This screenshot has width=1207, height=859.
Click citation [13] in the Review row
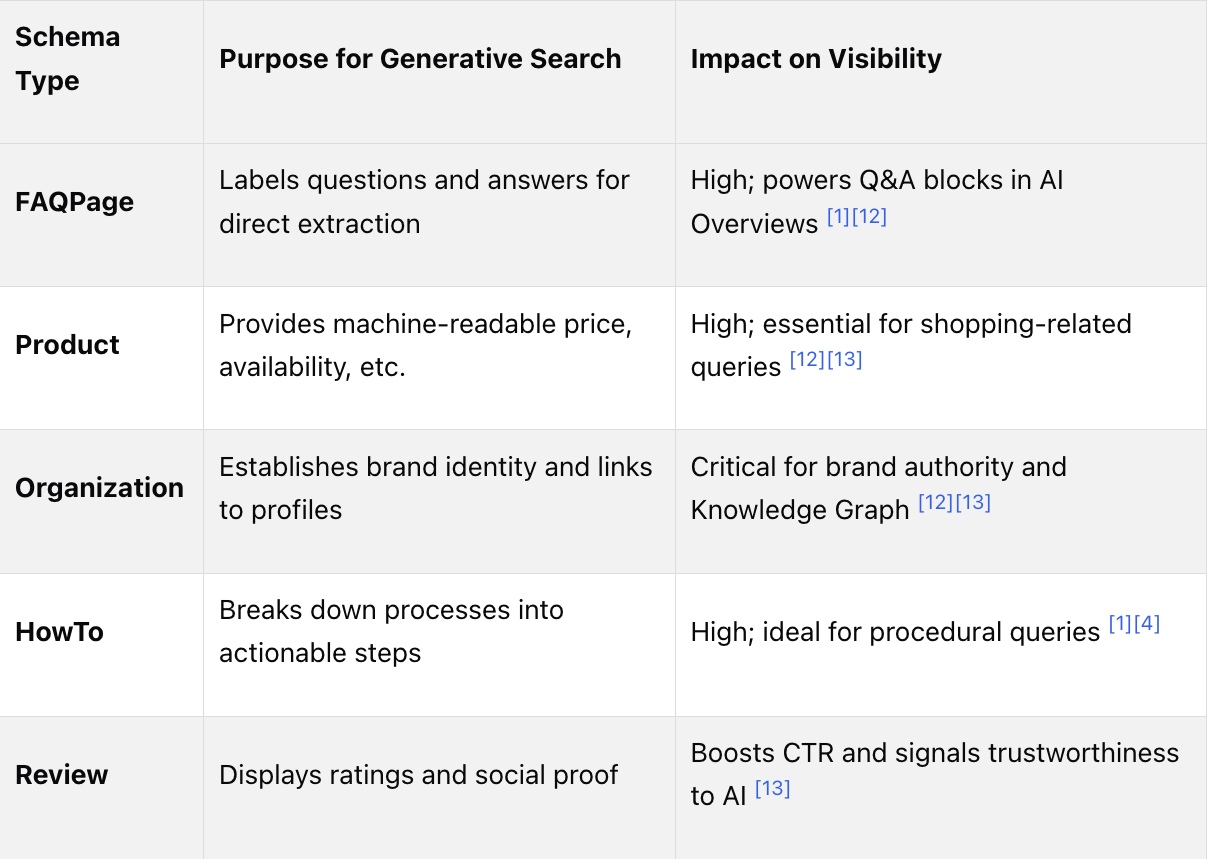[x=772, y=788]
